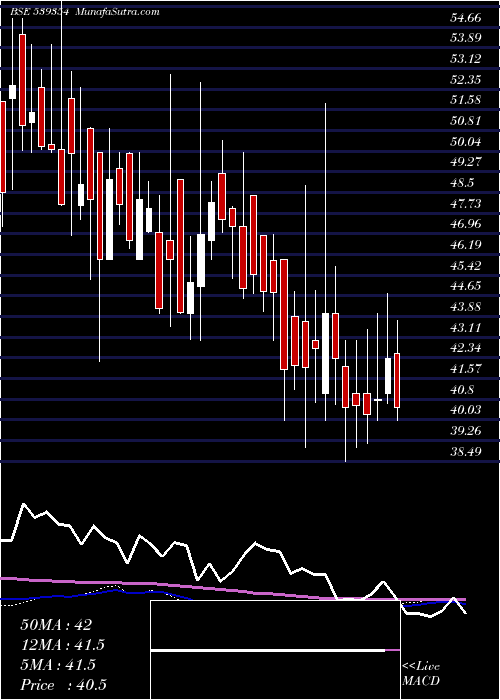The height and width of the screenshot is (700, 500).
Task: Click the <<Live MACD label
Action: point(421,674)
